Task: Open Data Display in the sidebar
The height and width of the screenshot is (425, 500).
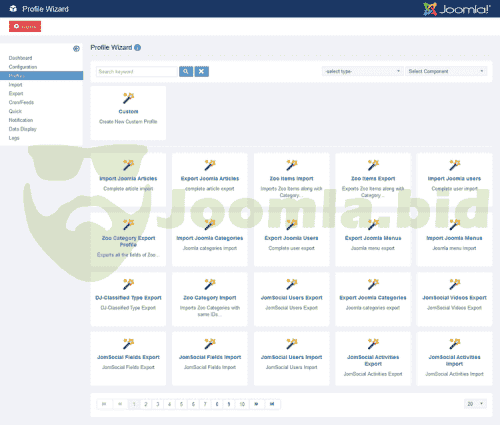Action: click(22, 129)
